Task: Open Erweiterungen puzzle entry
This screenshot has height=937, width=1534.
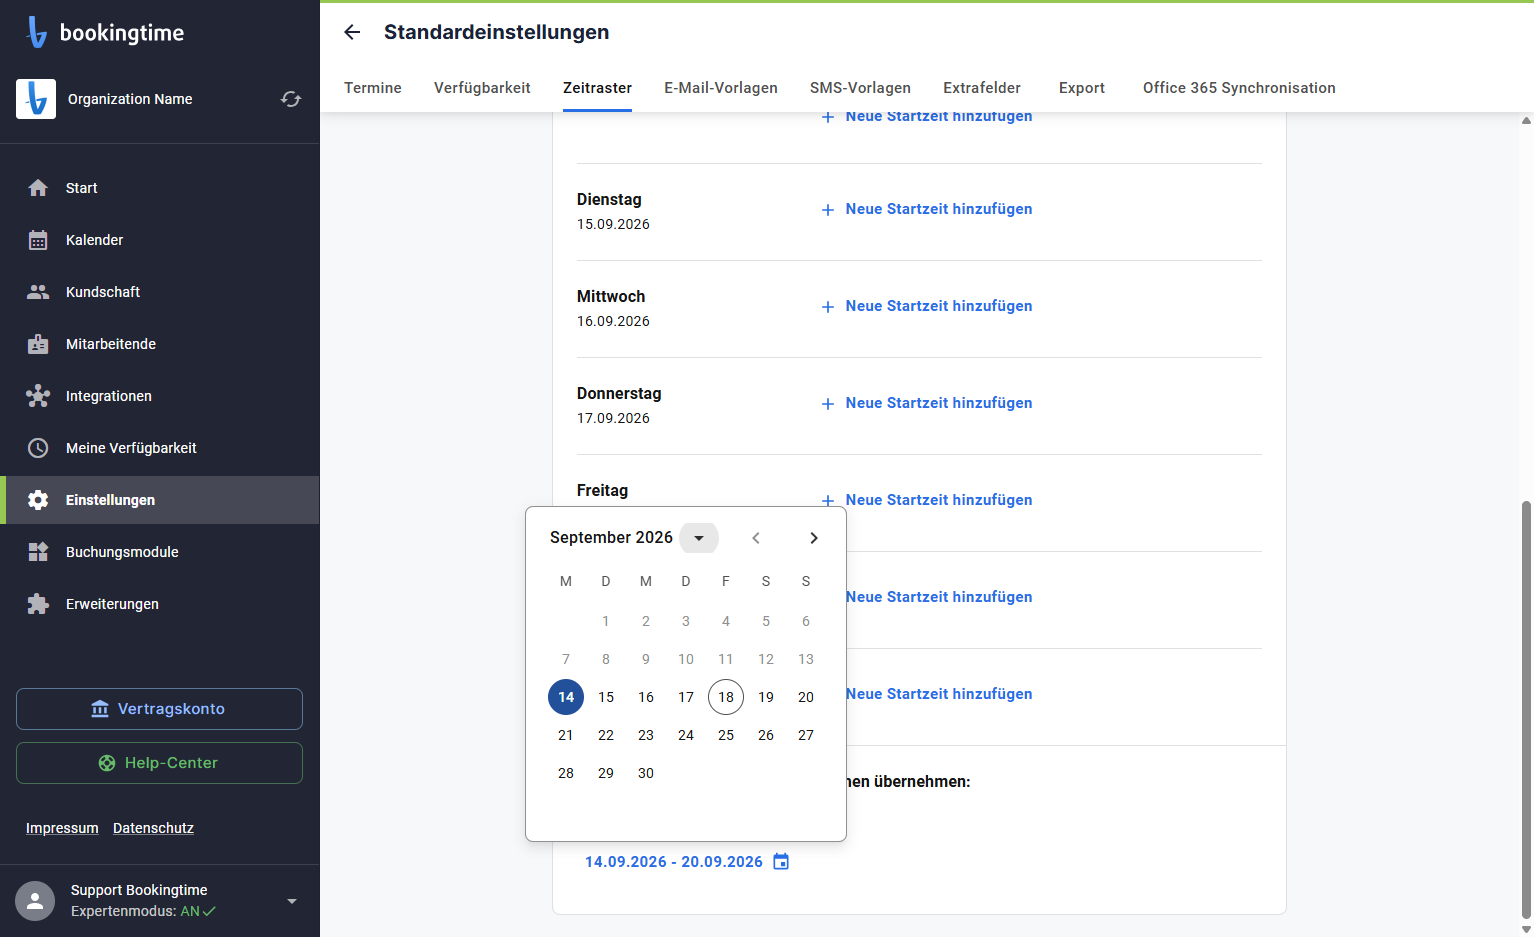Action: coord(160,604)
